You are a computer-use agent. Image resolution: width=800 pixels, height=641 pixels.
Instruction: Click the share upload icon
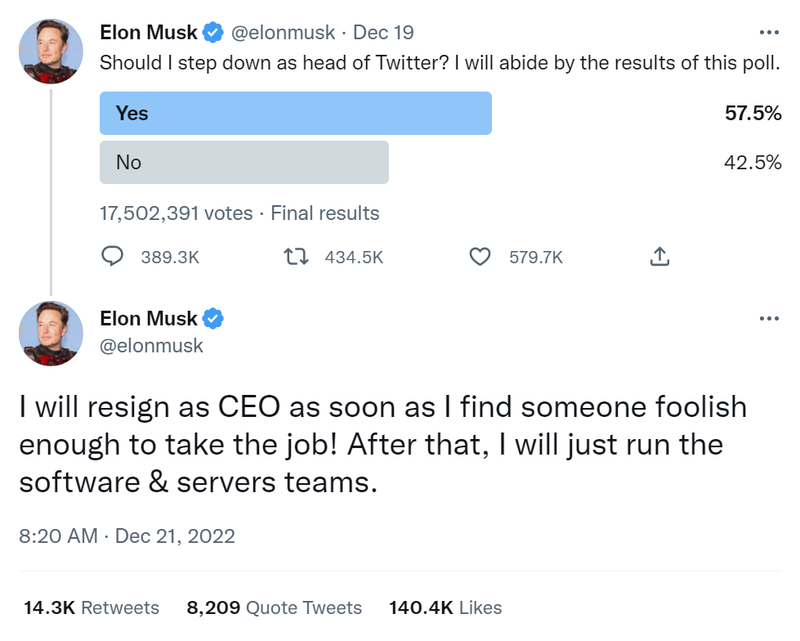coord(659,257)
